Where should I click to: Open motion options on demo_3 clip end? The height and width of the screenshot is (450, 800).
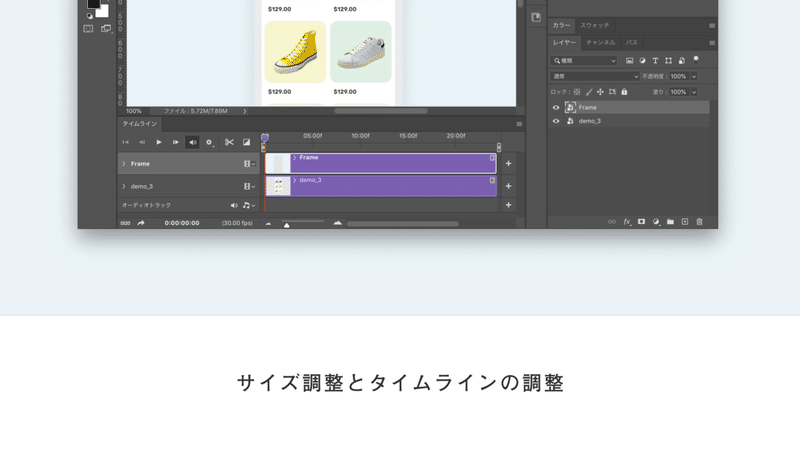492,180
